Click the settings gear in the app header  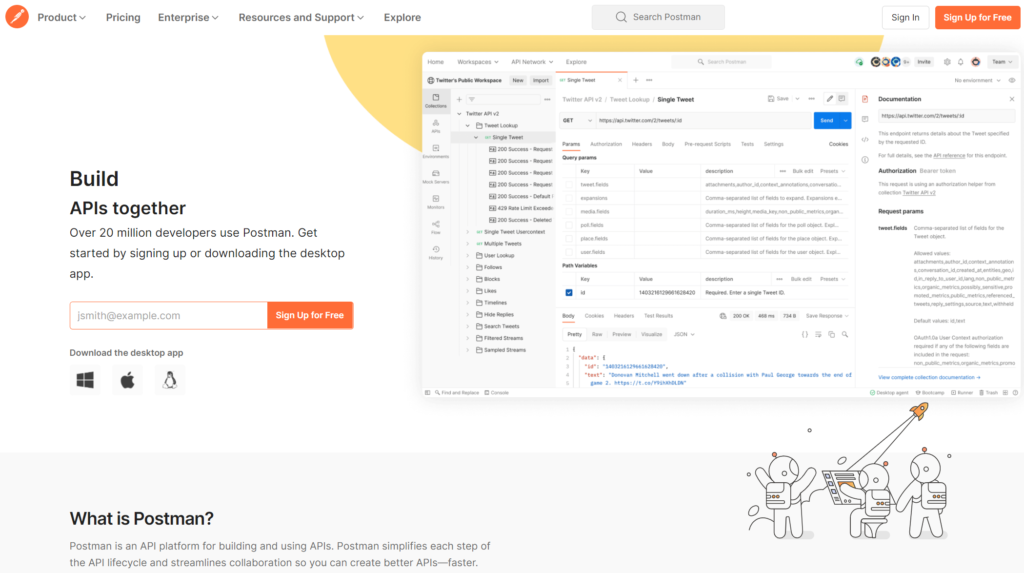[947, 62]
